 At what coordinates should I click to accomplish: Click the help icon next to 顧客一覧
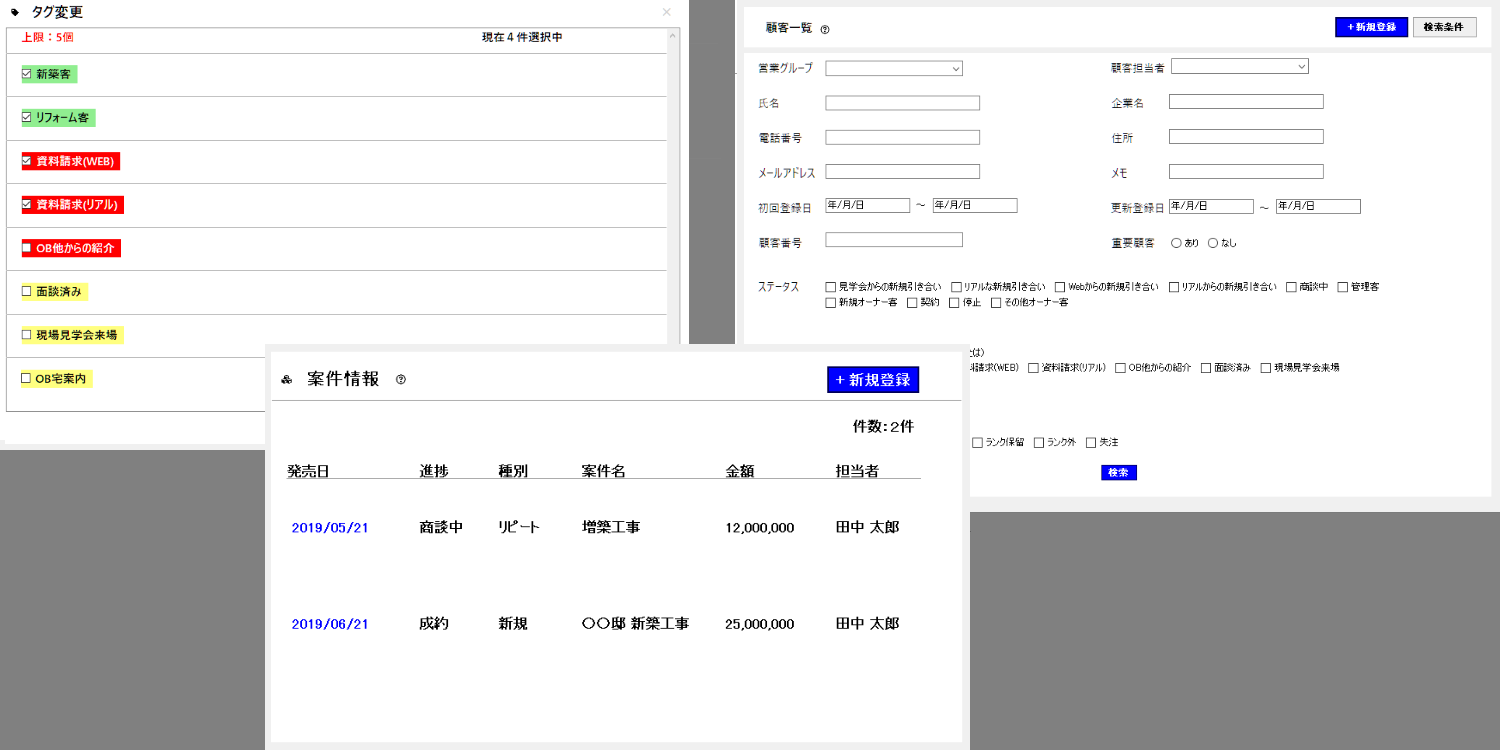point(825,30)
